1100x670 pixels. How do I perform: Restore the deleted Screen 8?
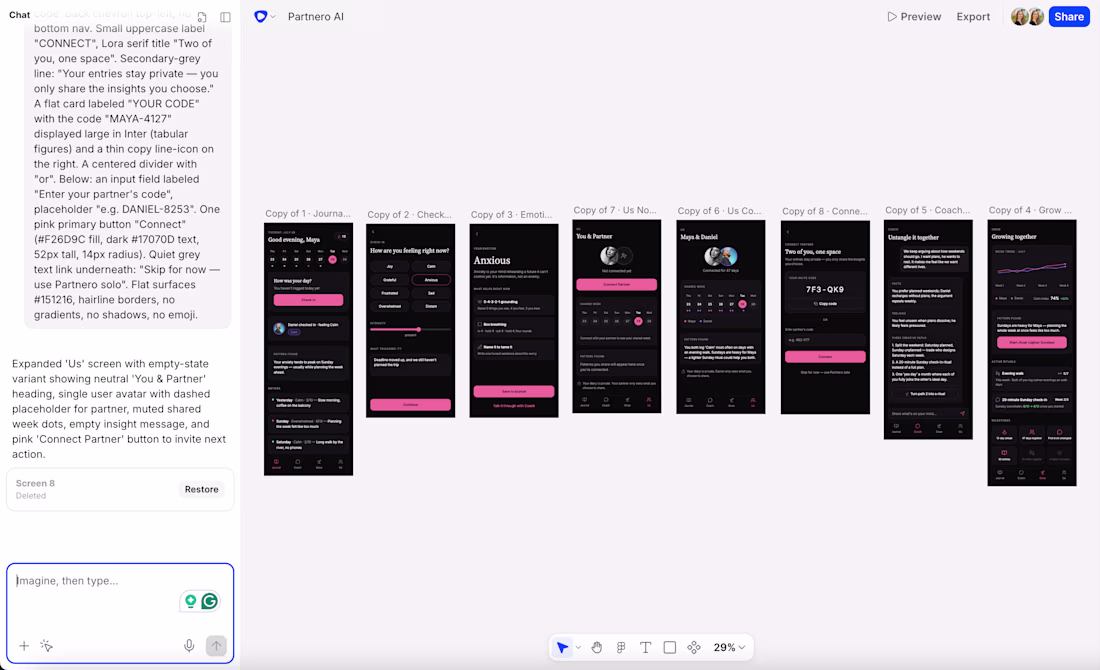201,489
